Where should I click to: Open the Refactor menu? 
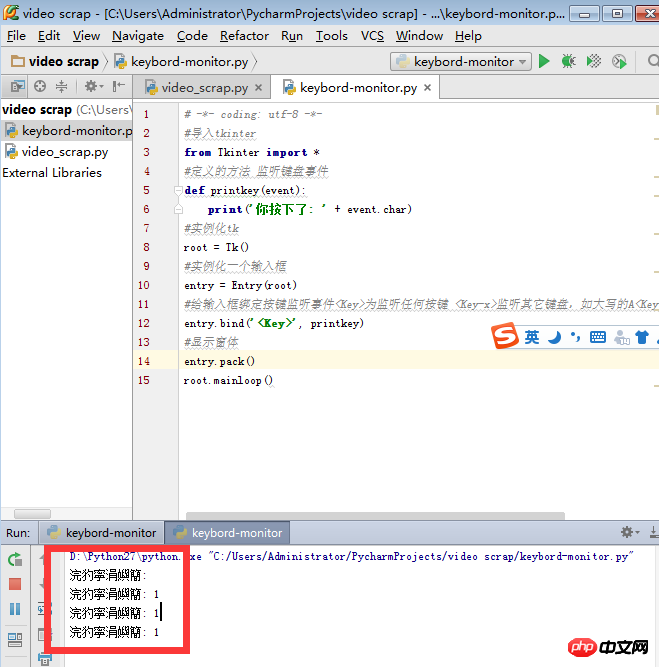tap(244, 35)
